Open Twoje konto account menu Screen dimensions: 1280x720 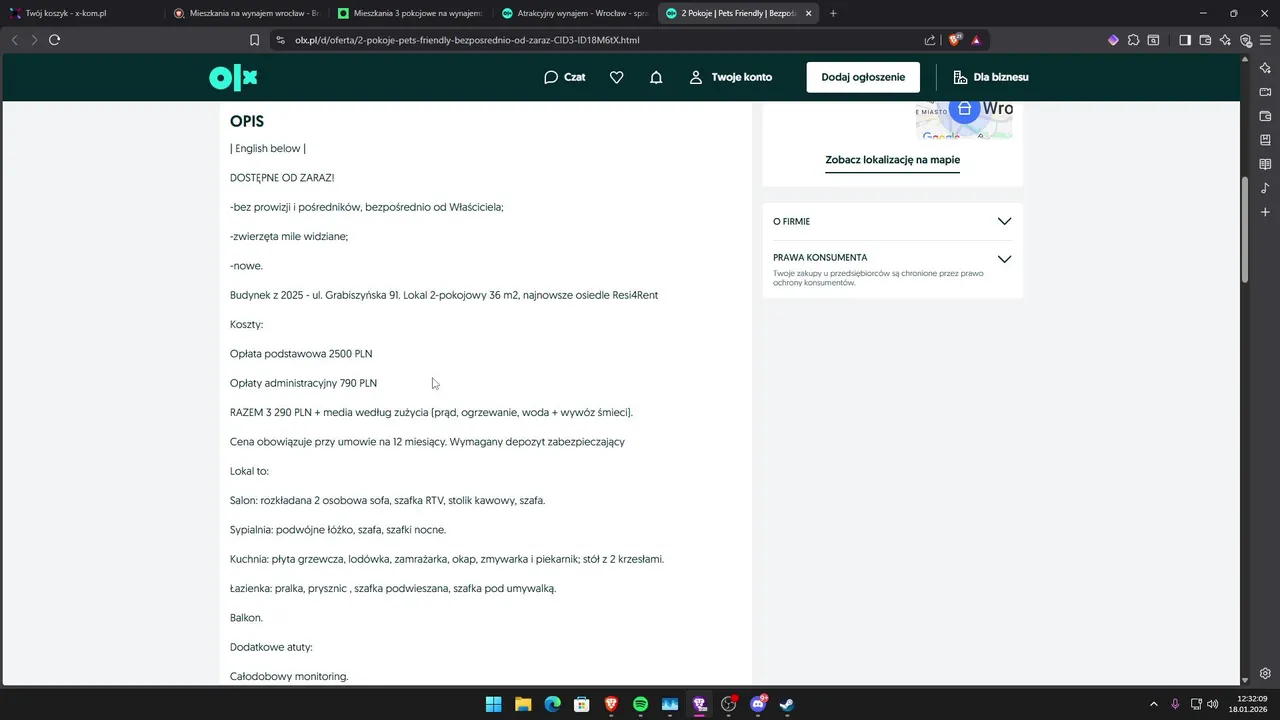pyautogui.click(x=731, y=77)
